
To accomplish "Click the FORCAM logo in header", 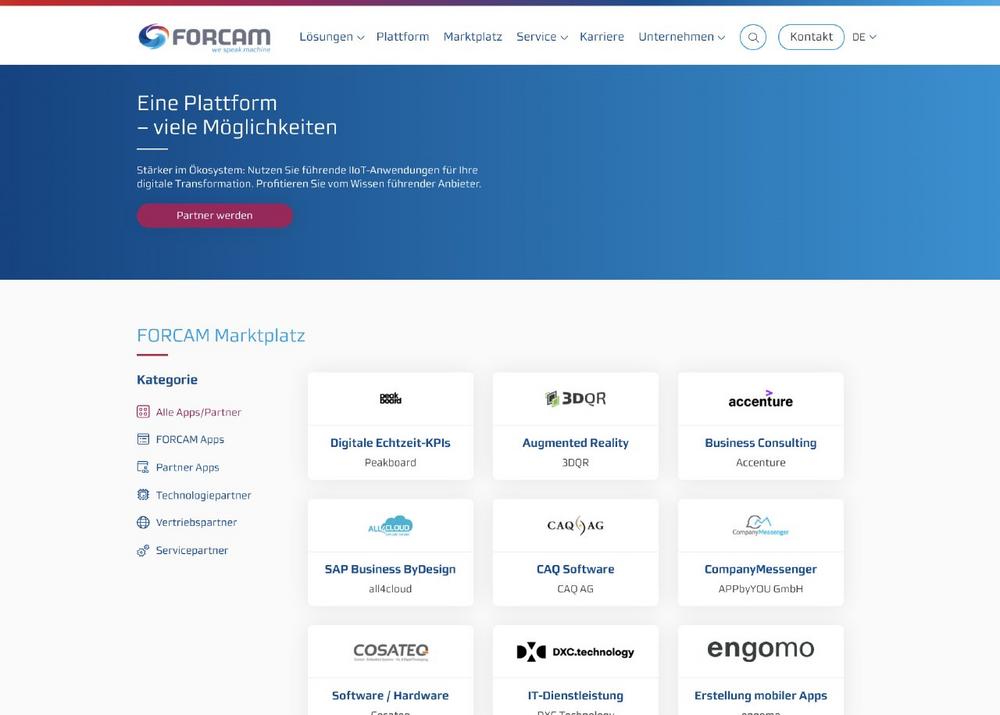I will click(204, 38).
